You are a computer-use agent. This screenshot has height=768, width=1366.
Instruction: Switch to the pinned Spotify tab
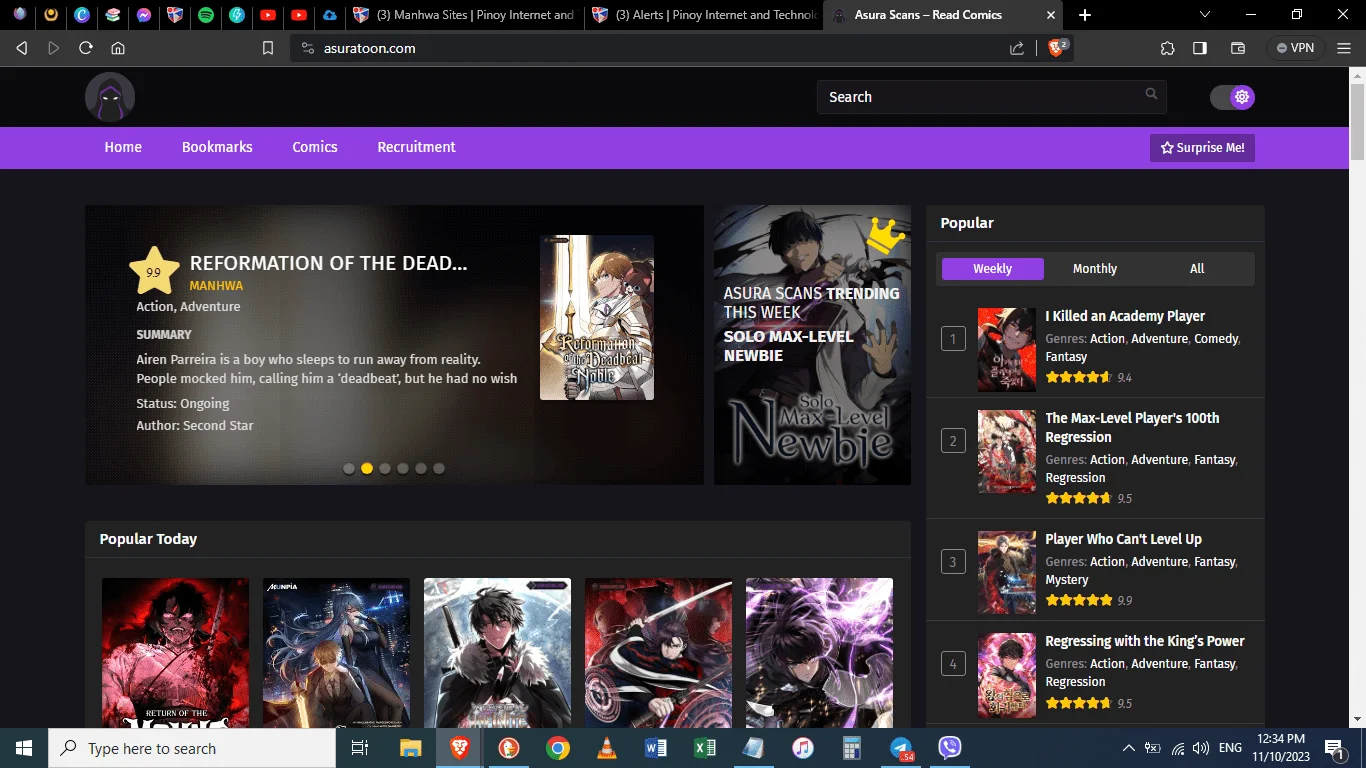[x=206, y=15]
